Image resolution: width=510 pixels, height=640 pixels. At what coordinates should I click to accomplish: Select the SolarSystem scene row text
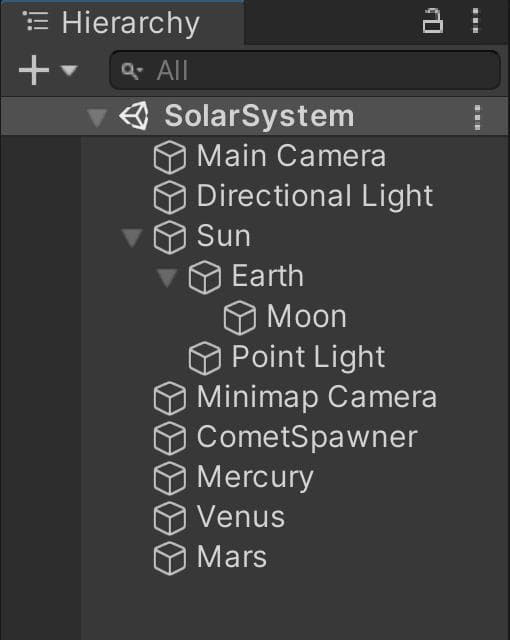pos(259,116)
